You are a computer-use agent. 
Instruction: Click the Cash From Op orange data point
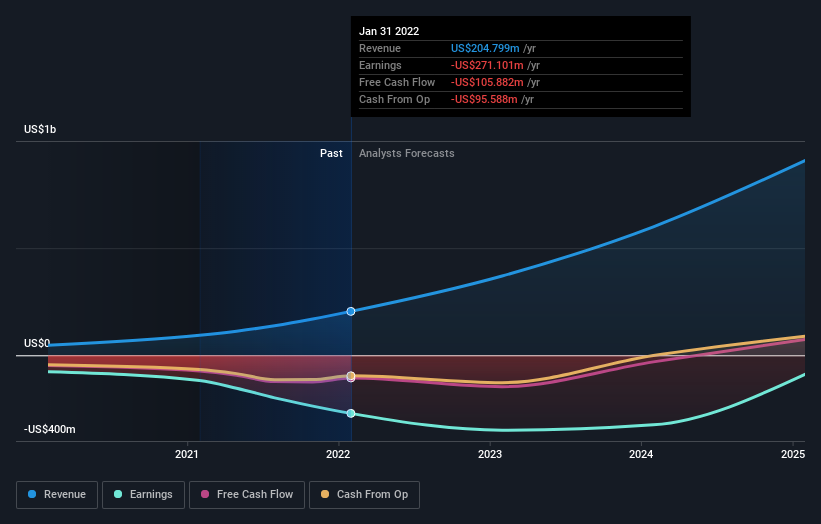pyautogui.click(x=351, y=375)
